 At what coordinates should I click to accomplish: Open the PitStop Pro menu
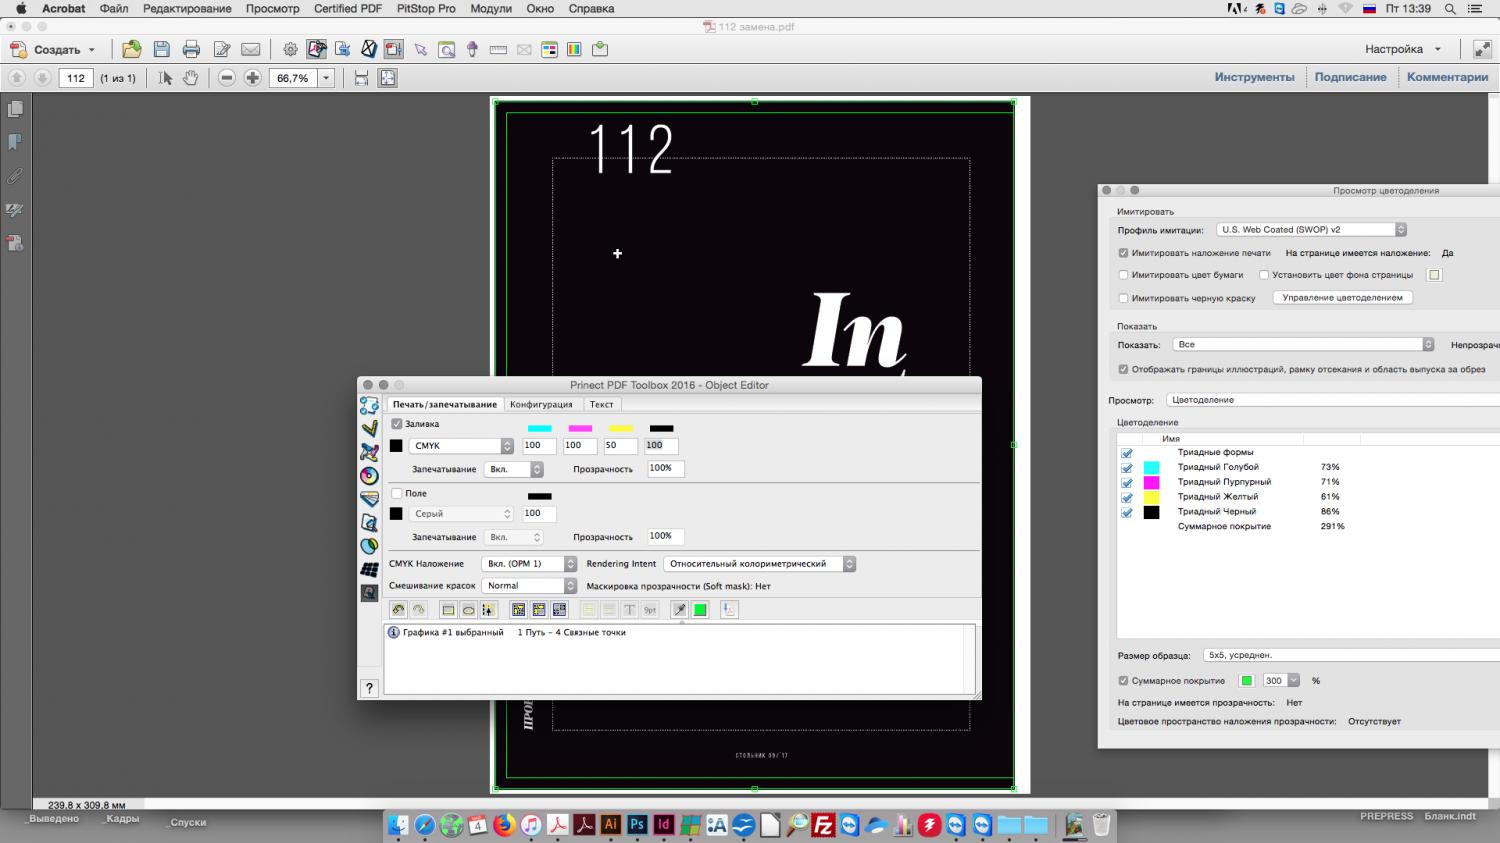[426, 8]
